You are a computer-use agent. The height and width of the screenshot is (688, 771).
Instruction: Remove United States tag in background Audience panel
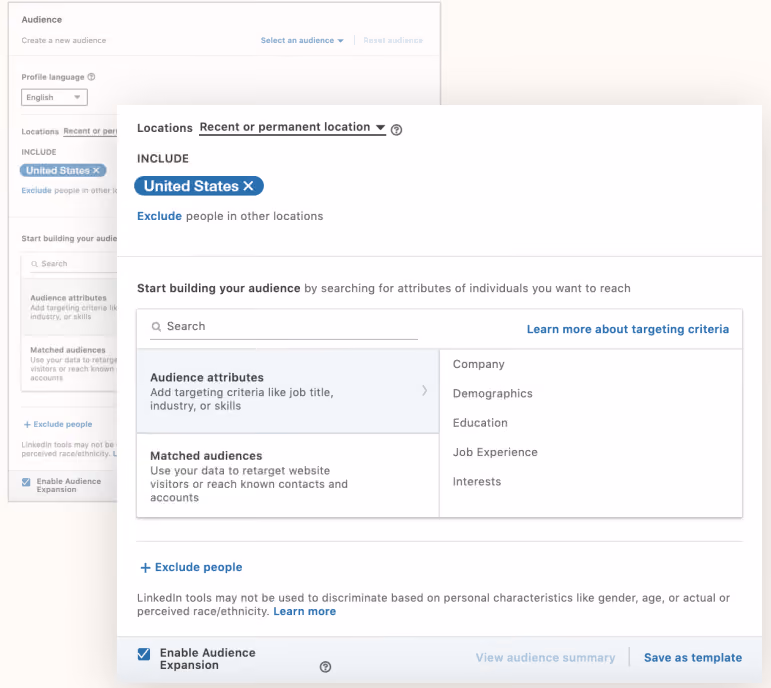tap(96, 170)
